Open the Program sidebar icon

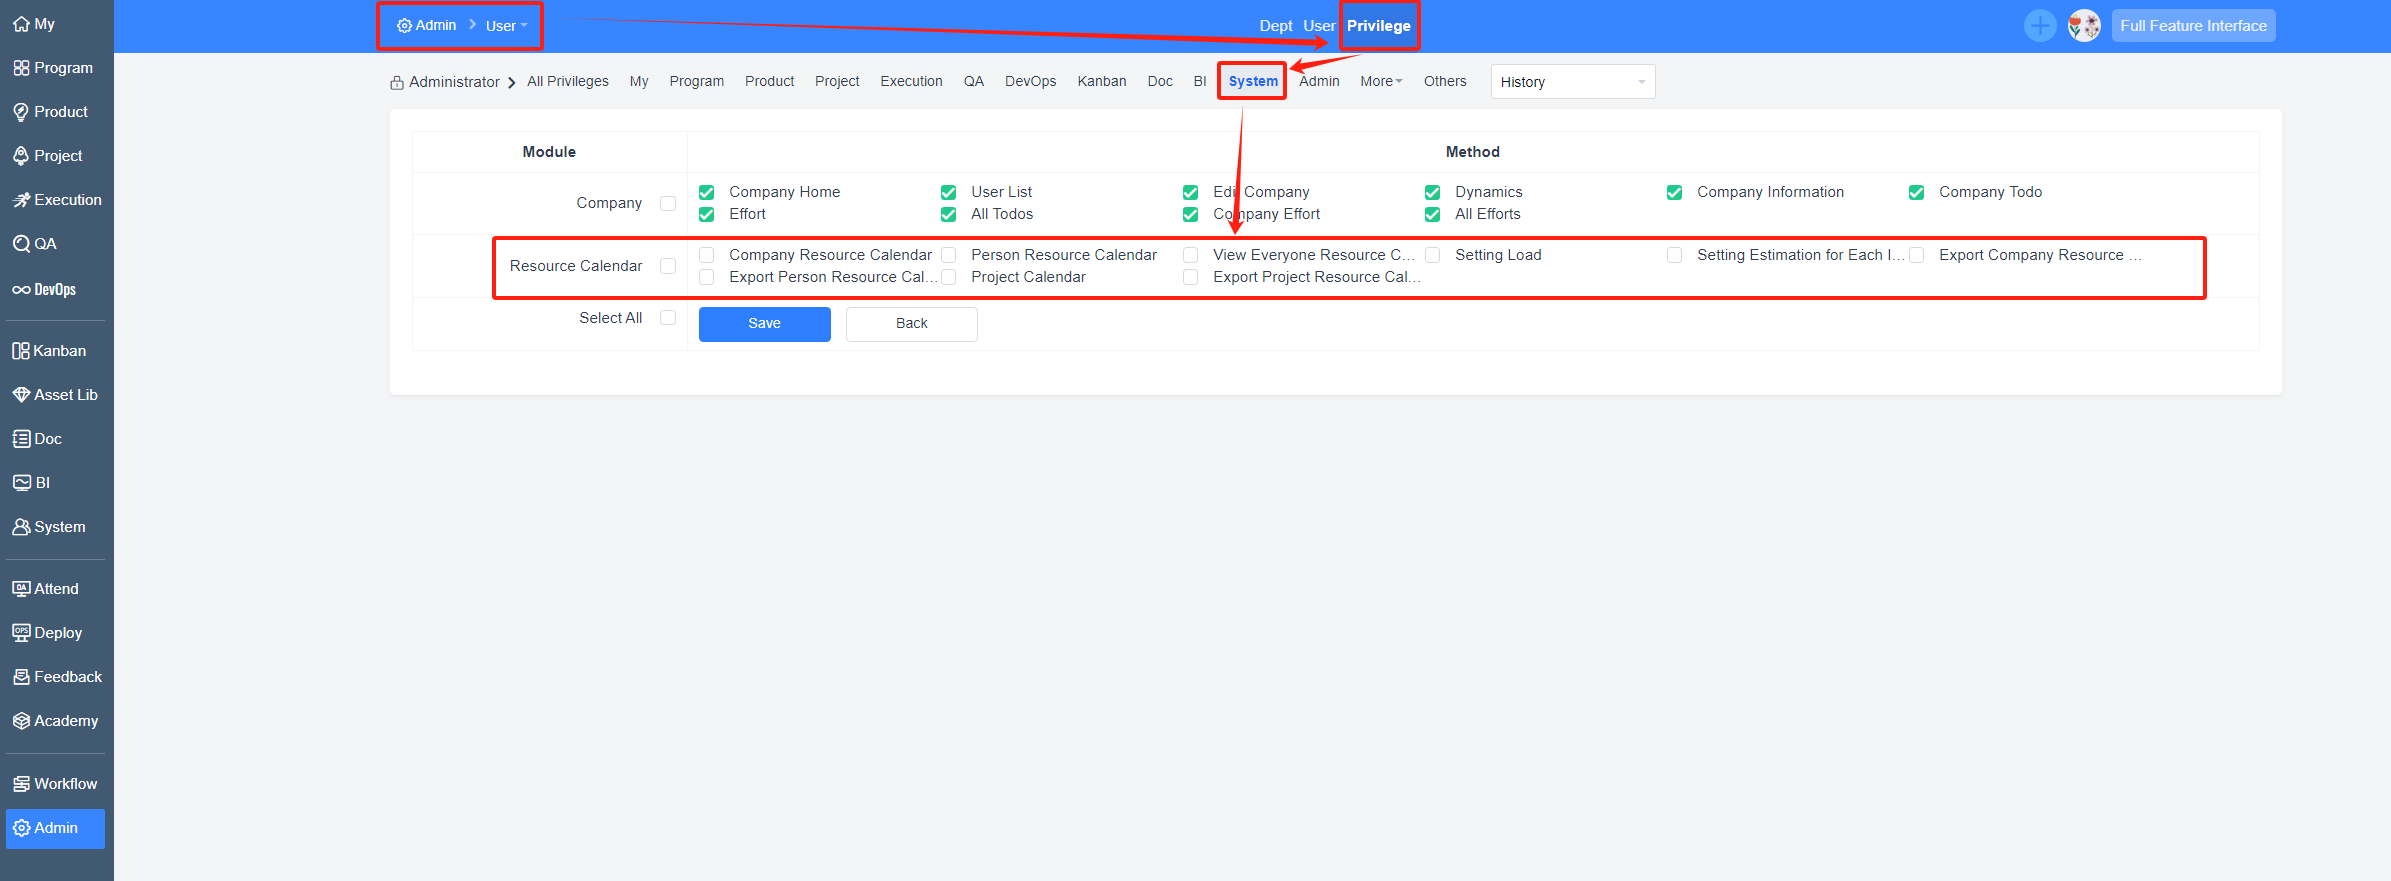(x=21, y=68)
